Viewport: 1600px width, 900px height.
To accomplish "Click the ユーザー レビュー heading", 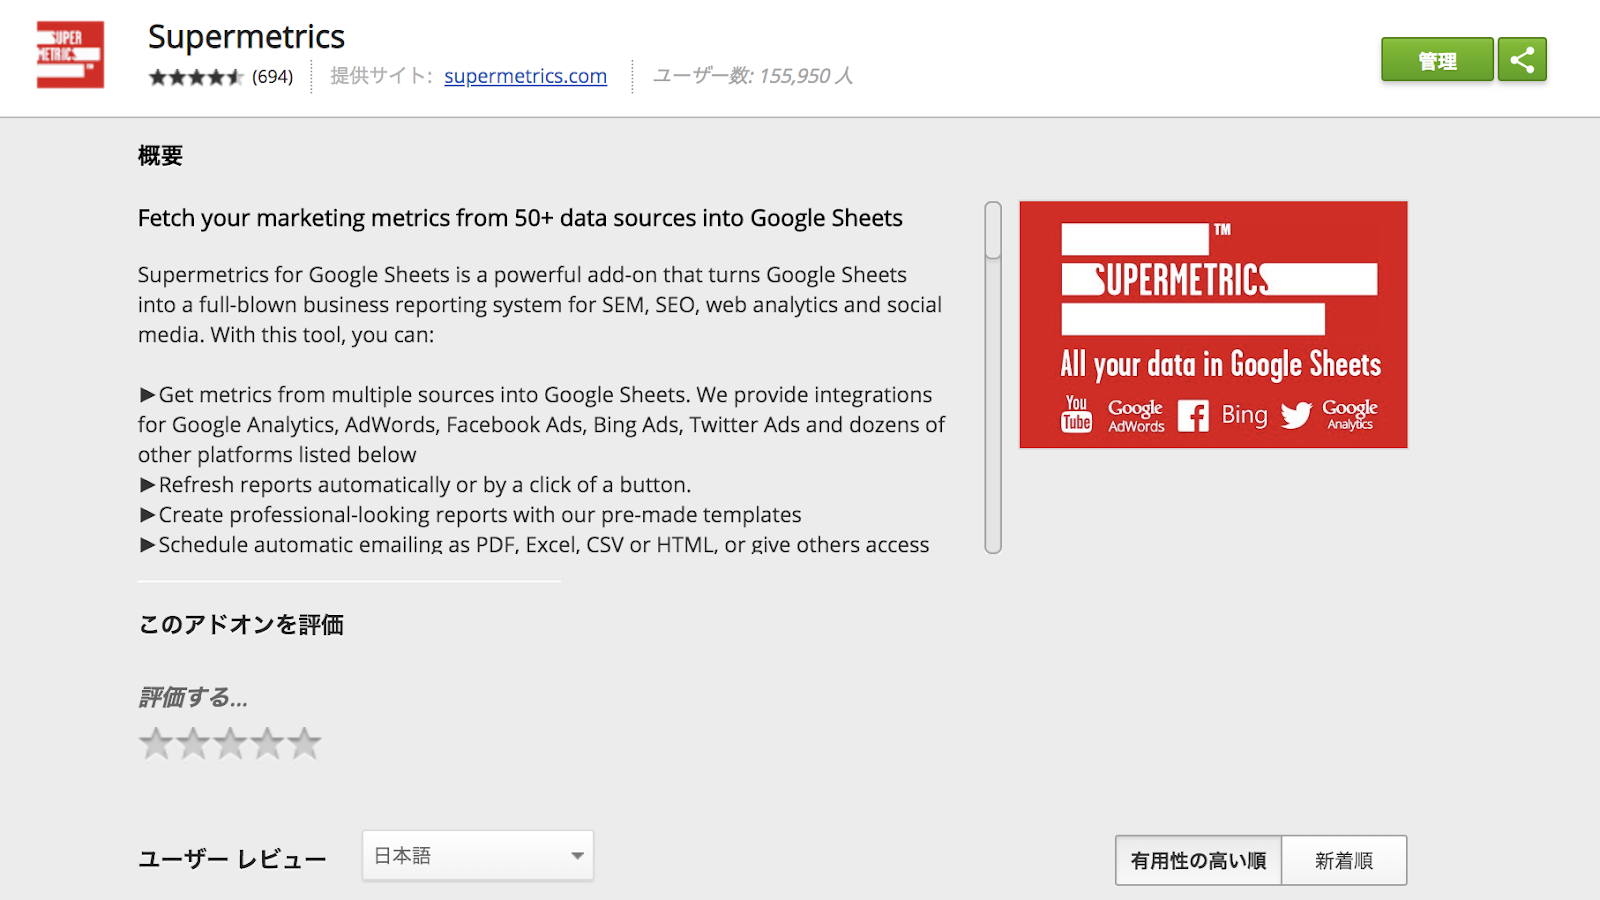I will pos(232,859).
